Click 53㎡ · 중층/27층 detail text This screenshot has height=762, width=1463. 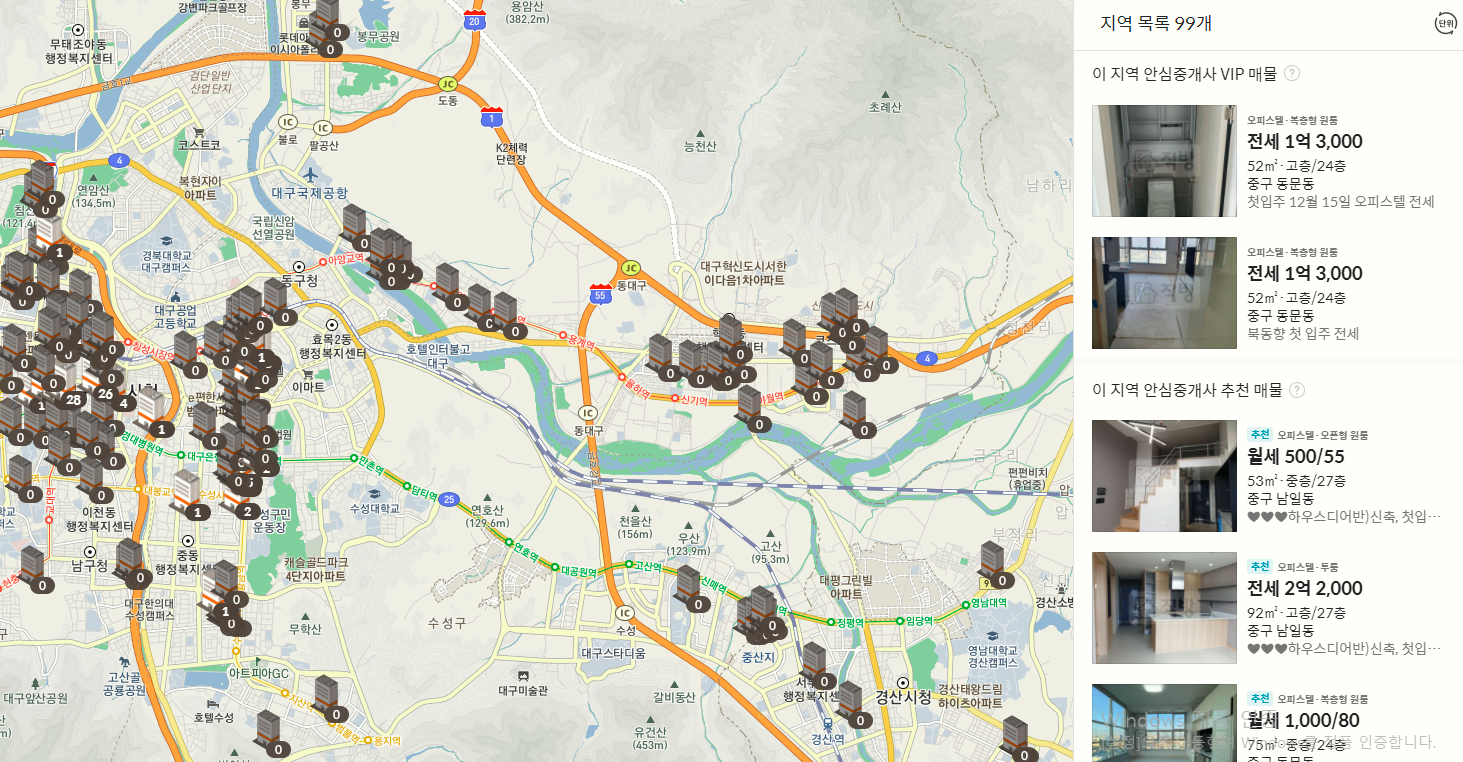(x=1296, y=480)
